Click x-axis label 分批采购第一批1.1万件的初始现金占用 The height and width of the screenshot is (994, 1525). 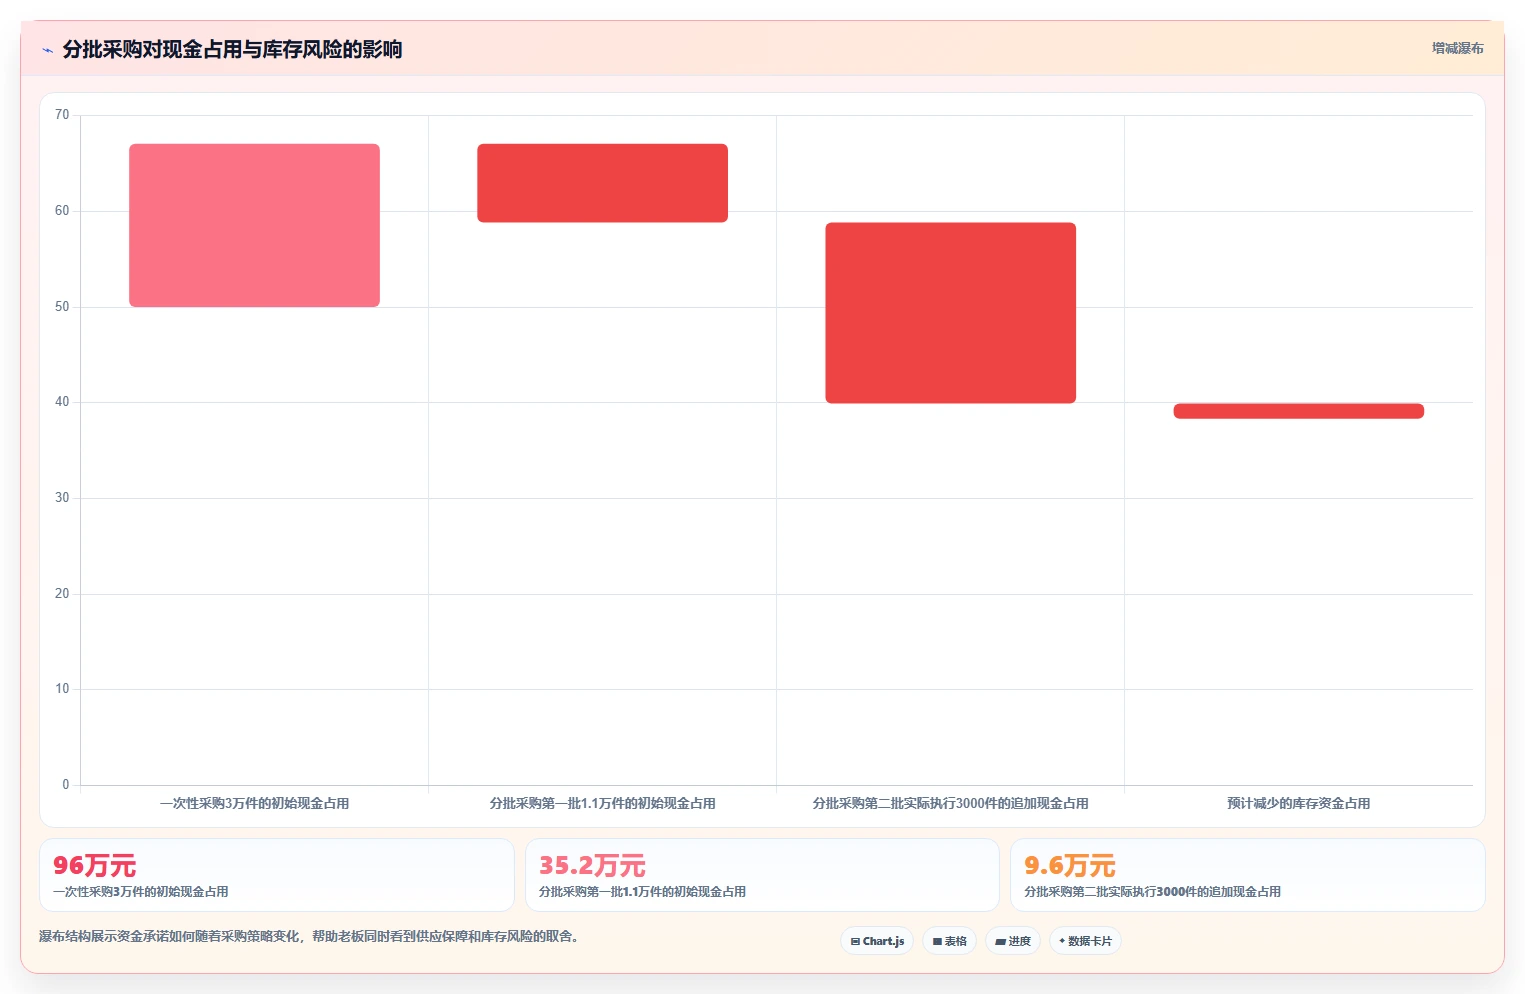coord(602,803)
